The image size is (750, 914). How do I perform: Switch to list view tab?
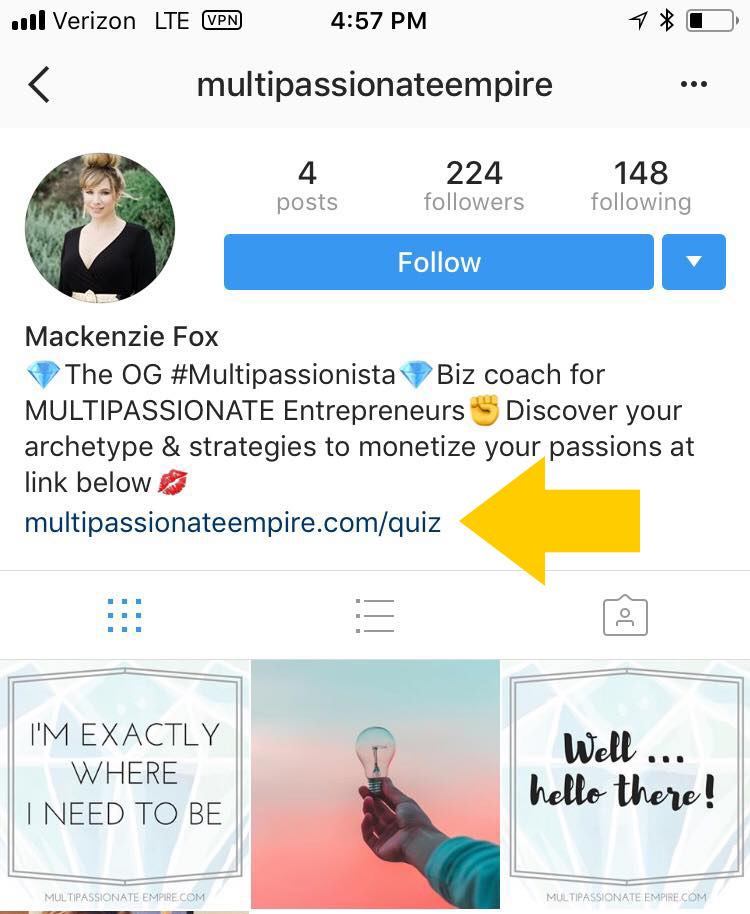(x=375, y=616)
